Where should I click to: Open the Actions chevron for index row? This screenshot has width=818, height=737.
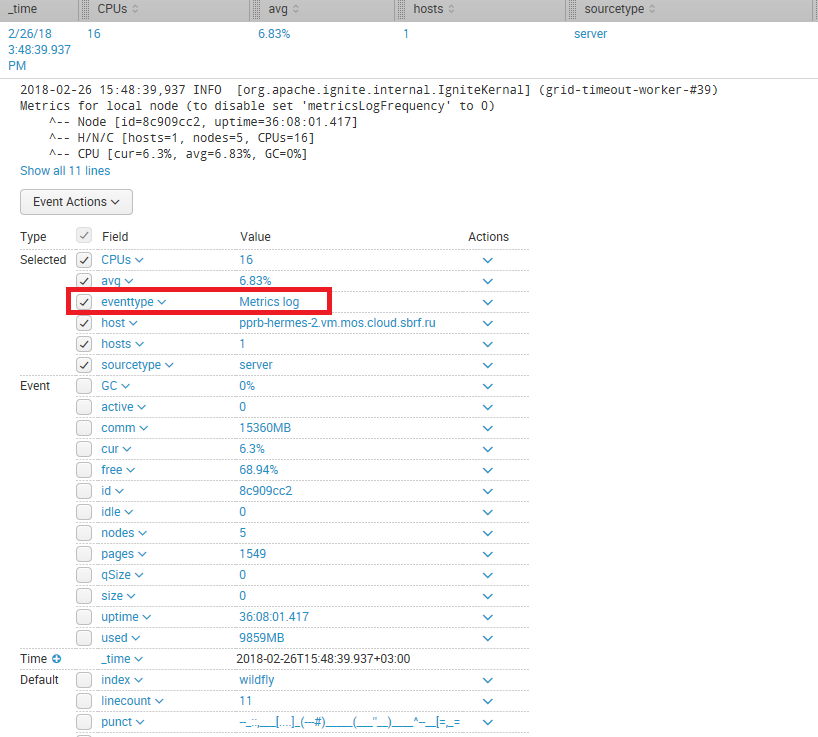coord(488,680)
